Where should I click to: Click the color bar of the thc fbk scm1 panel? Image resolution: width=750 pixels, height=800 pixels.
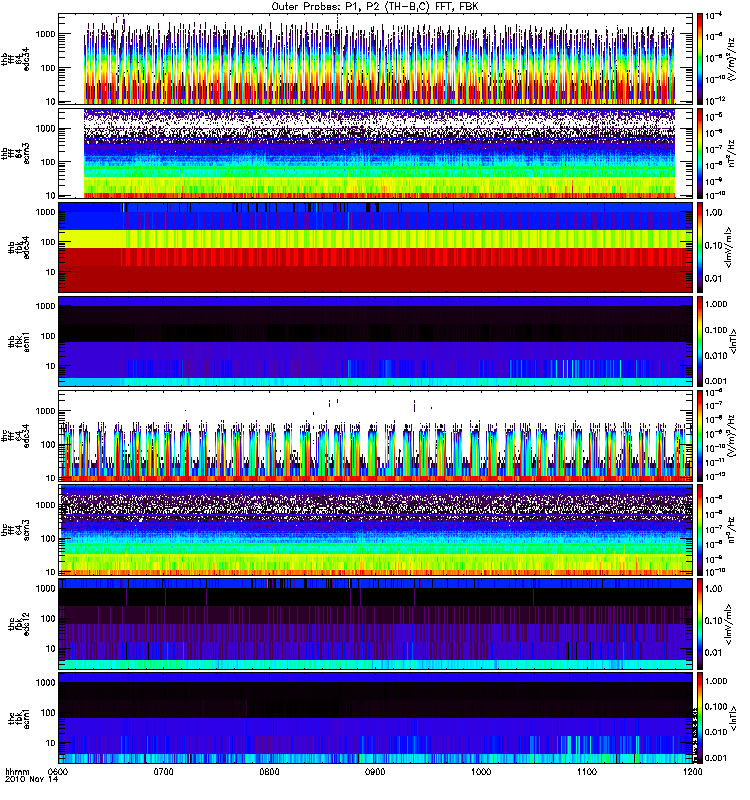pyautogui.click(x=700, y=718)
